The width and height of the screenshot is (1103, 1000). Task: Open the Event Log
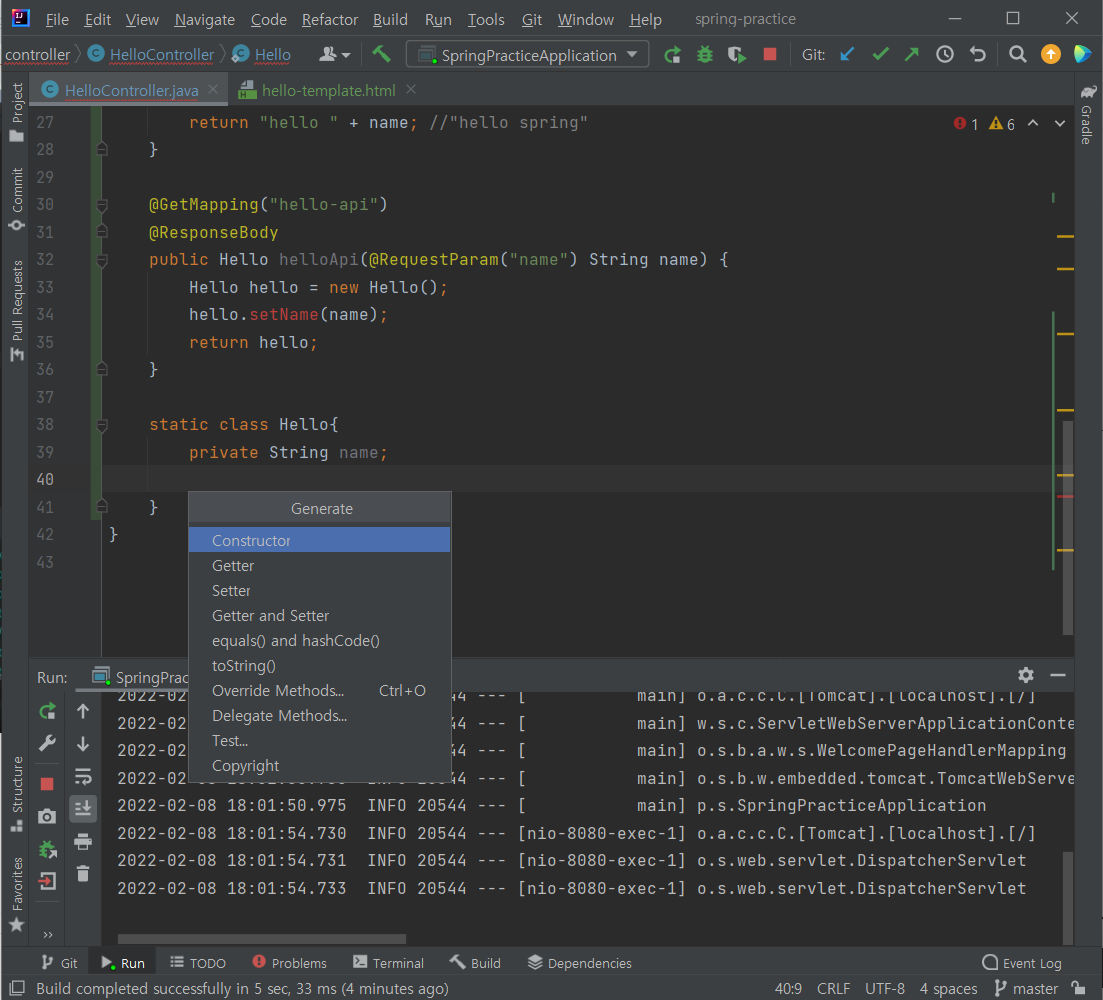pyautogui.click(x=1022, y=963)
